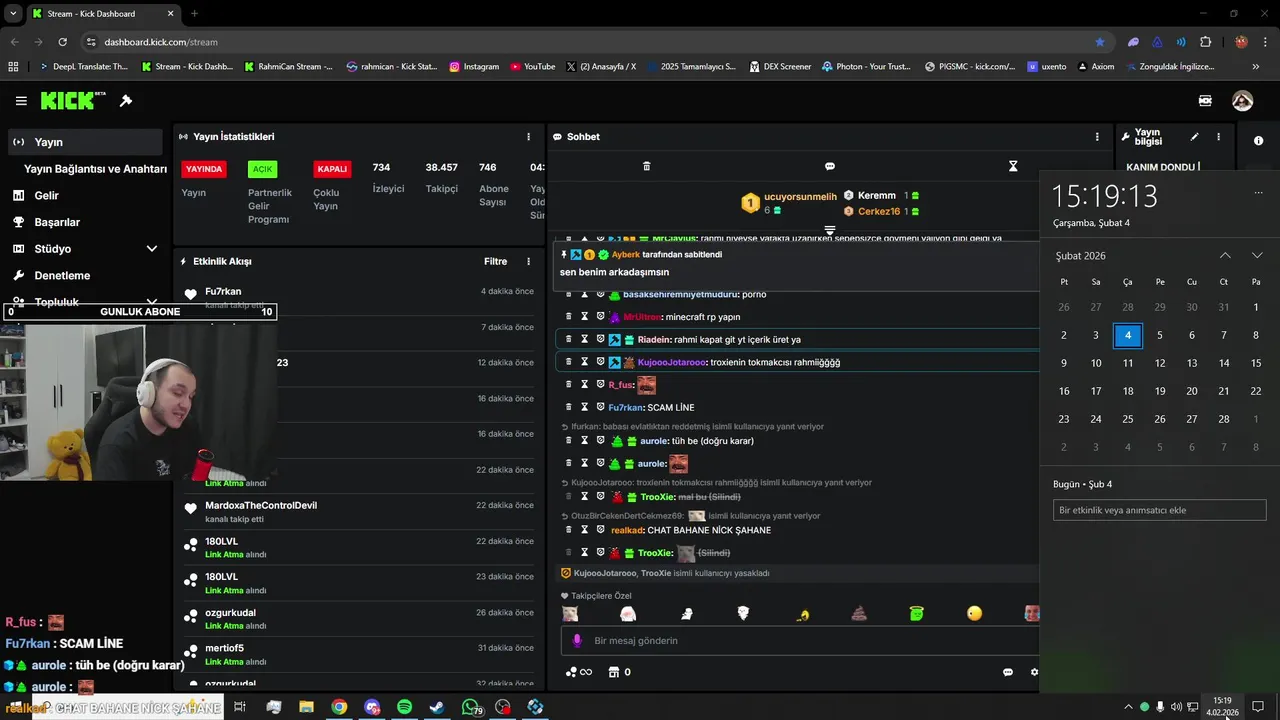1280x720 pixels.
Task: Open Steam from the taskbar
Action: click(x=437, y=707)
